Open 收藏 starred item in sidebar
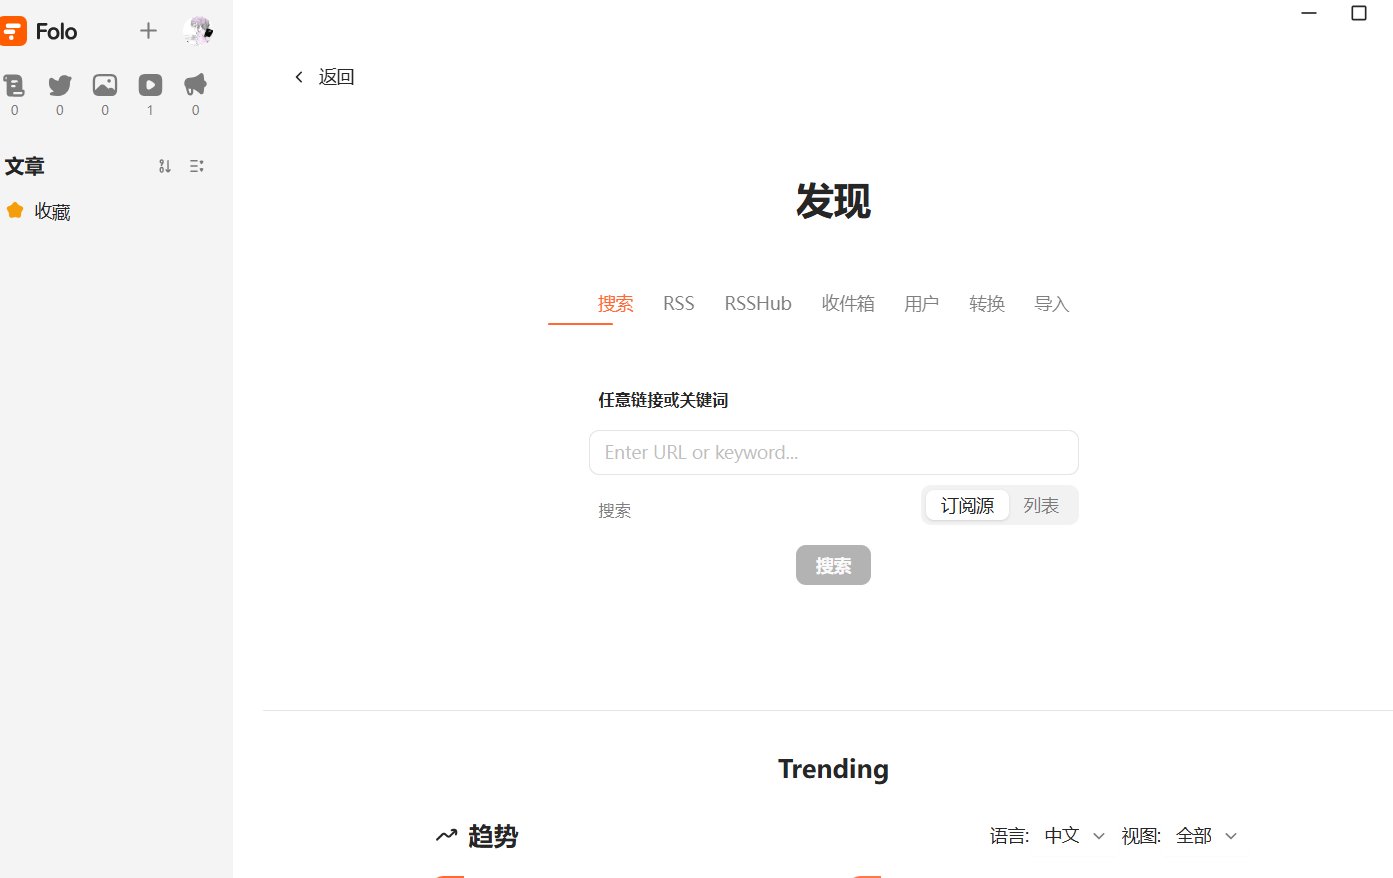 click(52, 211)
